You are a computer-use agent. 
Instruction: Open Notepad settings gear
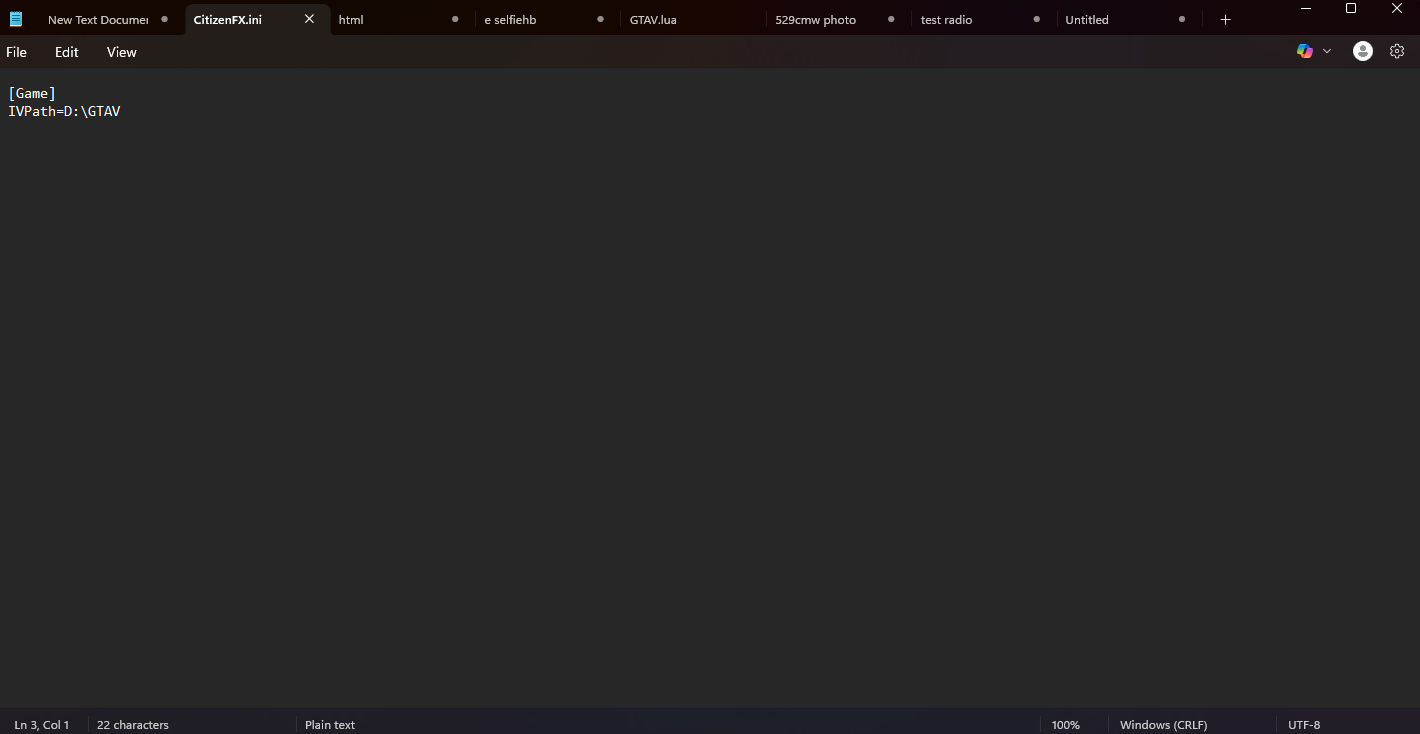tap(1397, 51)
